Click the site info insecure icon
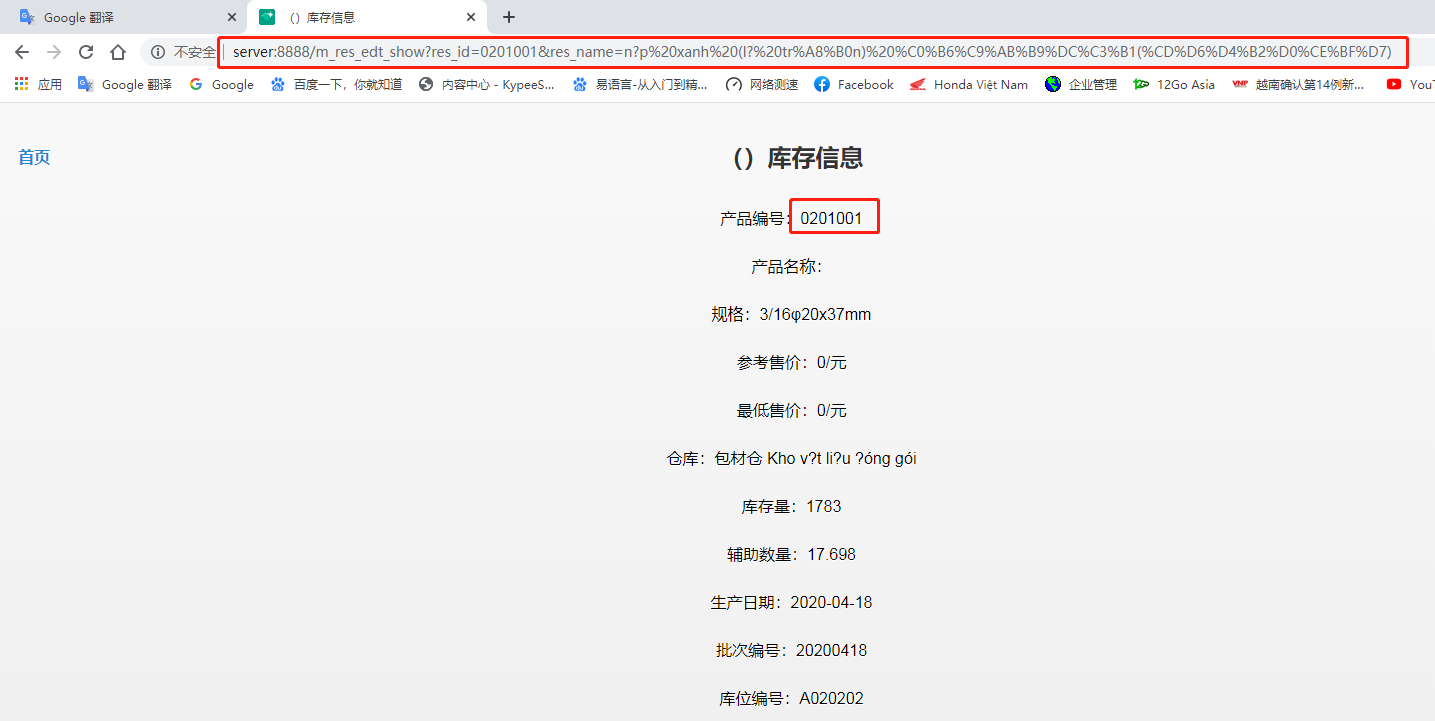 click(158, 52)
